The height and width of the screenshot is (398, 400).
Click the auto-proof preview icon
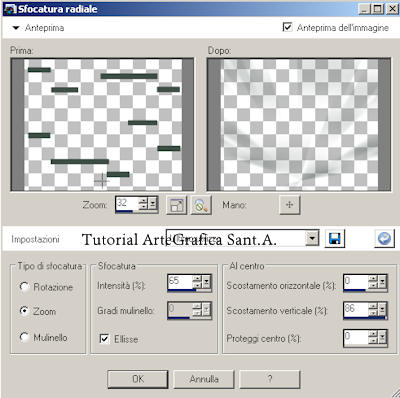(201, 205)
